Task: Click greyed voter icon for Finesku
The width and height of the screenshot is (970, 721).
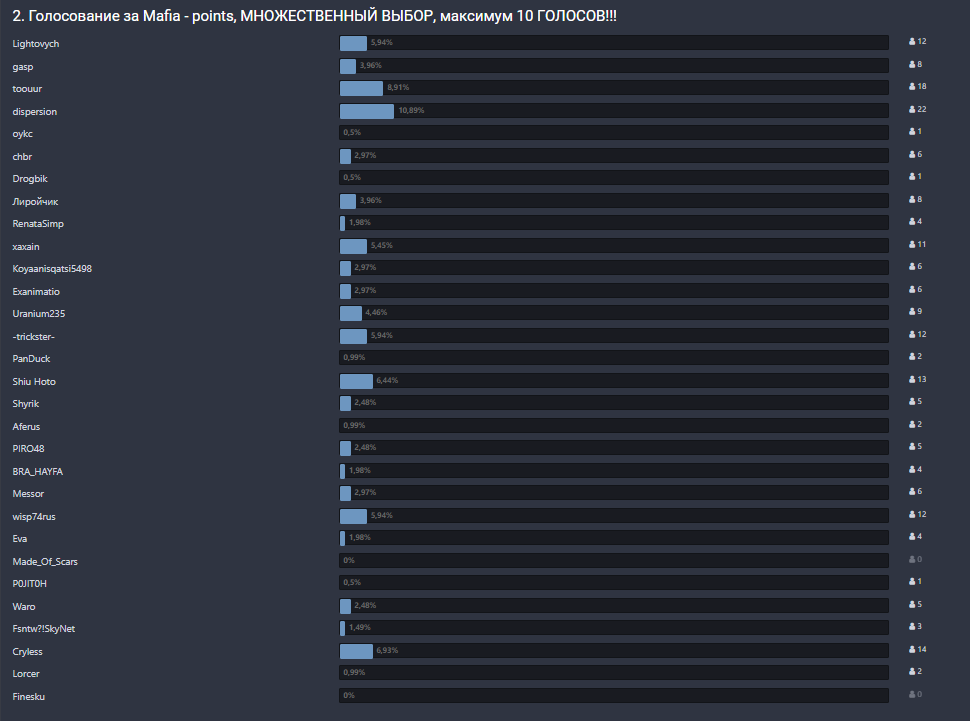Action: [912, 695]
